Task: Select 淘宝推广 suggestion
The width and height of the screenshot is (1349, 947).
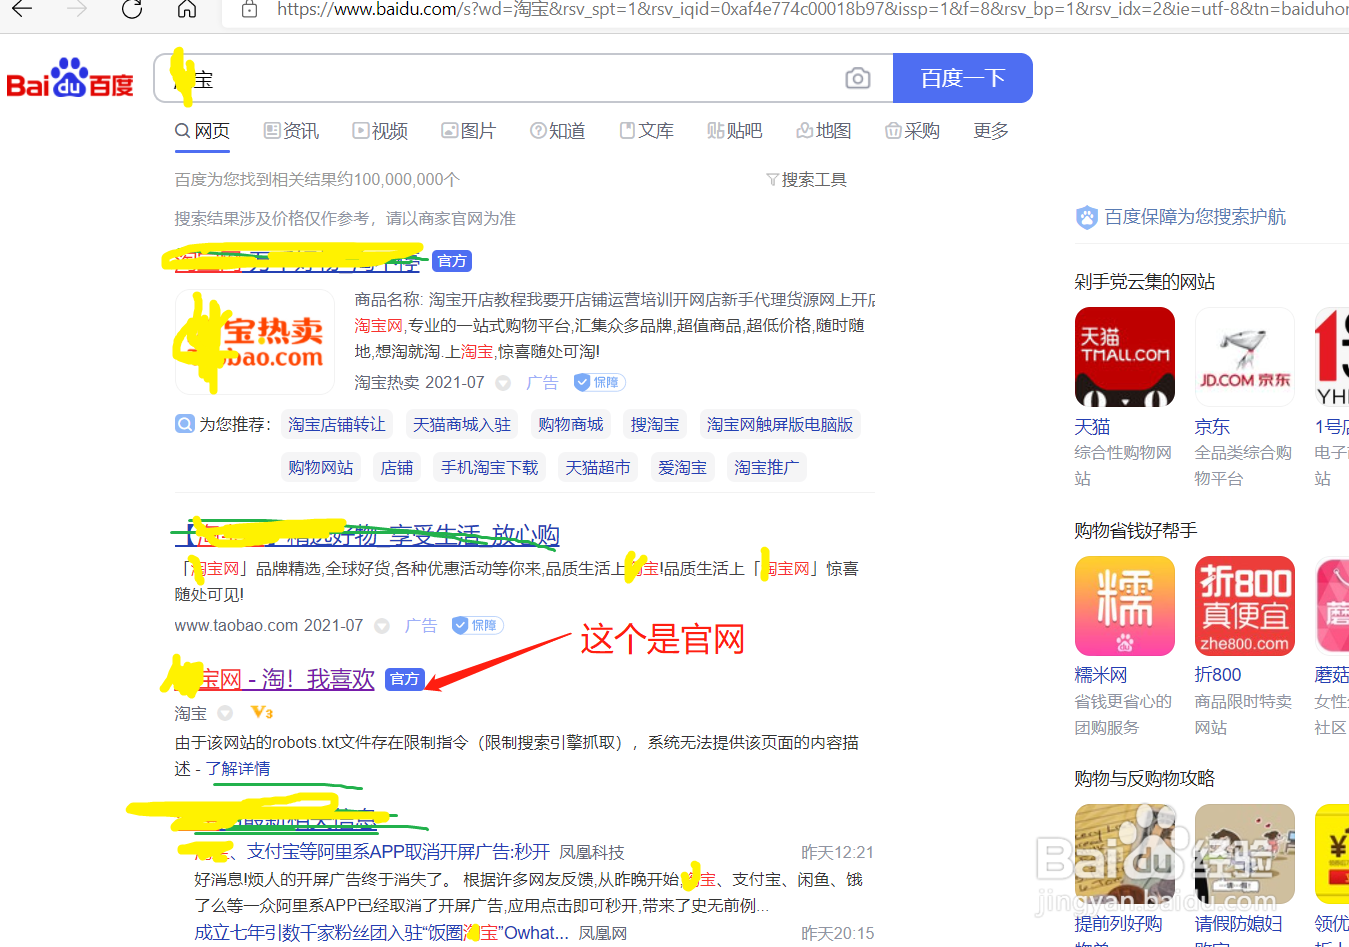Action: click(767, 468)
